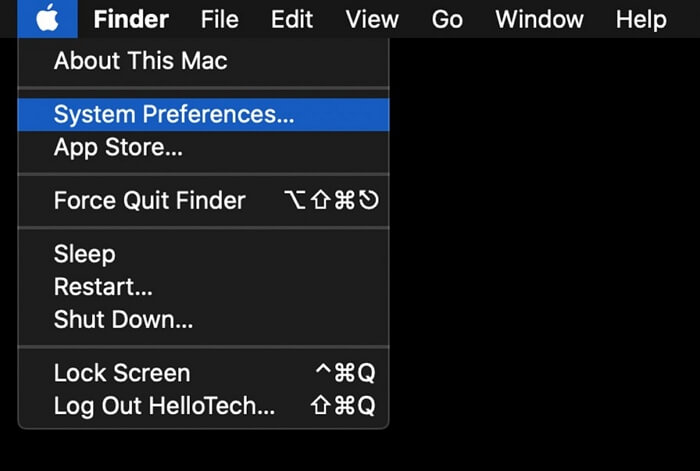Open the Help menu
The image size is (700, 471).
click(x=640, y=19)
